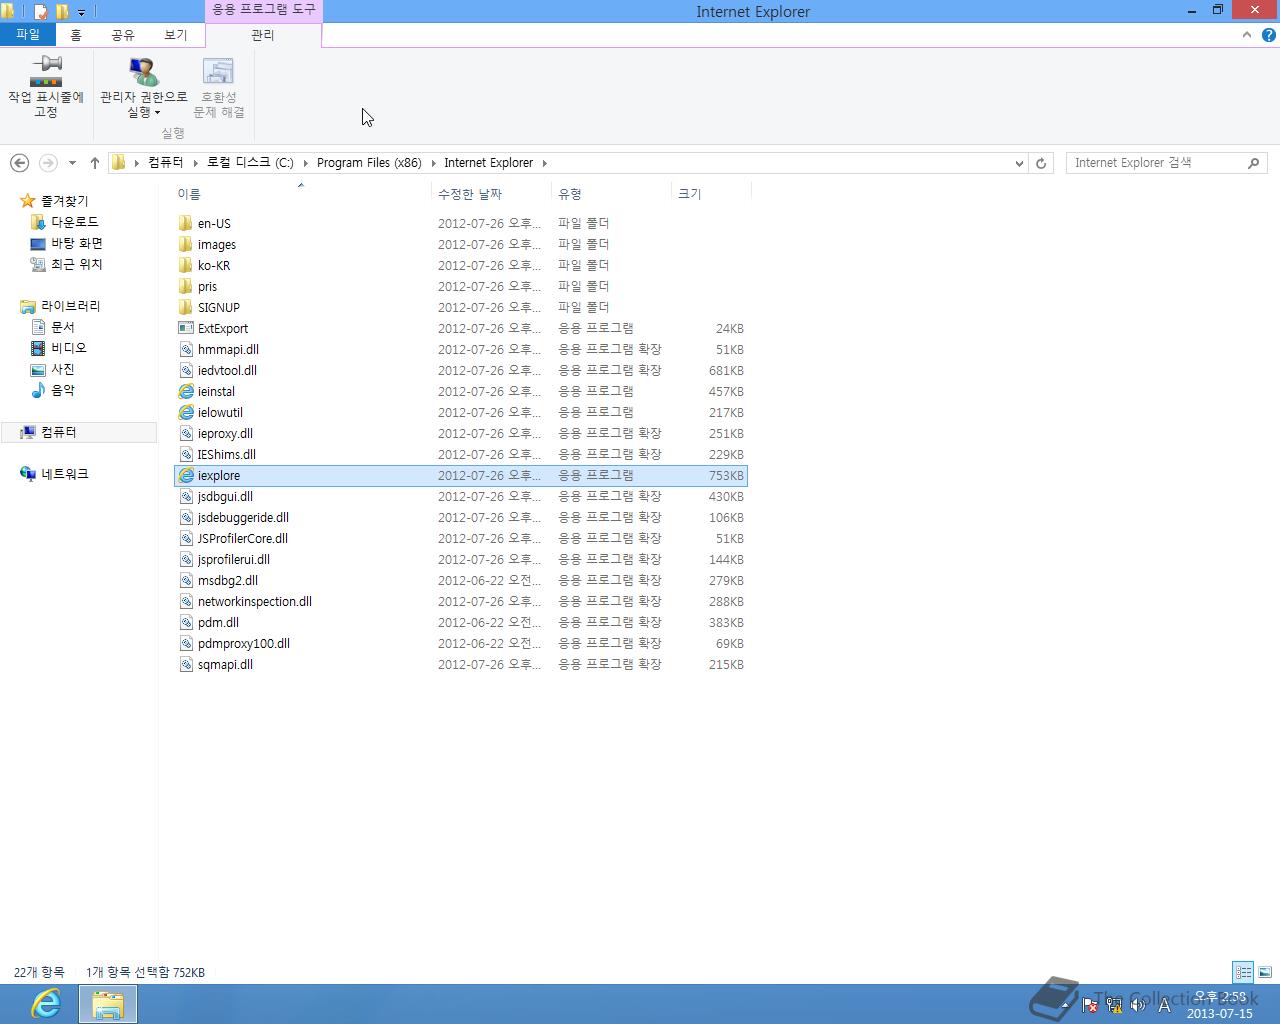The height and width of the screenshot is (1024, 1280).
Task: Expand chevron after Program Files (x86) breadcrumb
Action: pyautogui.click(x=434, y=163)
